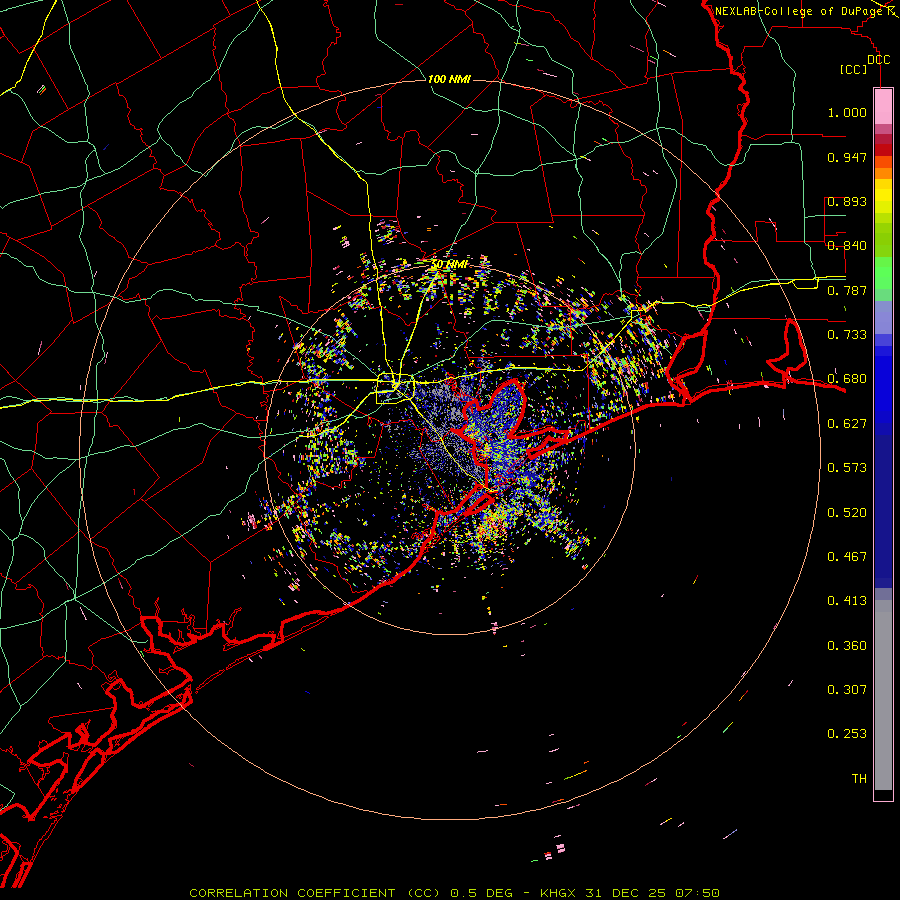This screenshot has height=900, width=900.
Task: Pick the gray color bar segment
Action: (x=883, y=695)
